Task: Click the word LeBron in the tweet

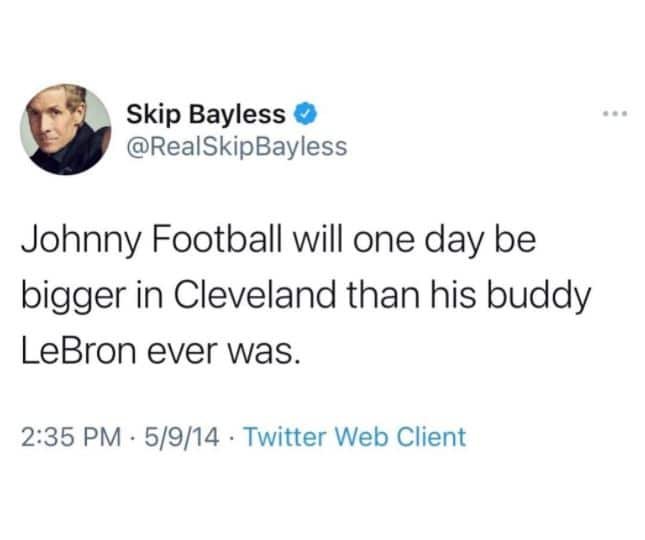Action: 79,351
